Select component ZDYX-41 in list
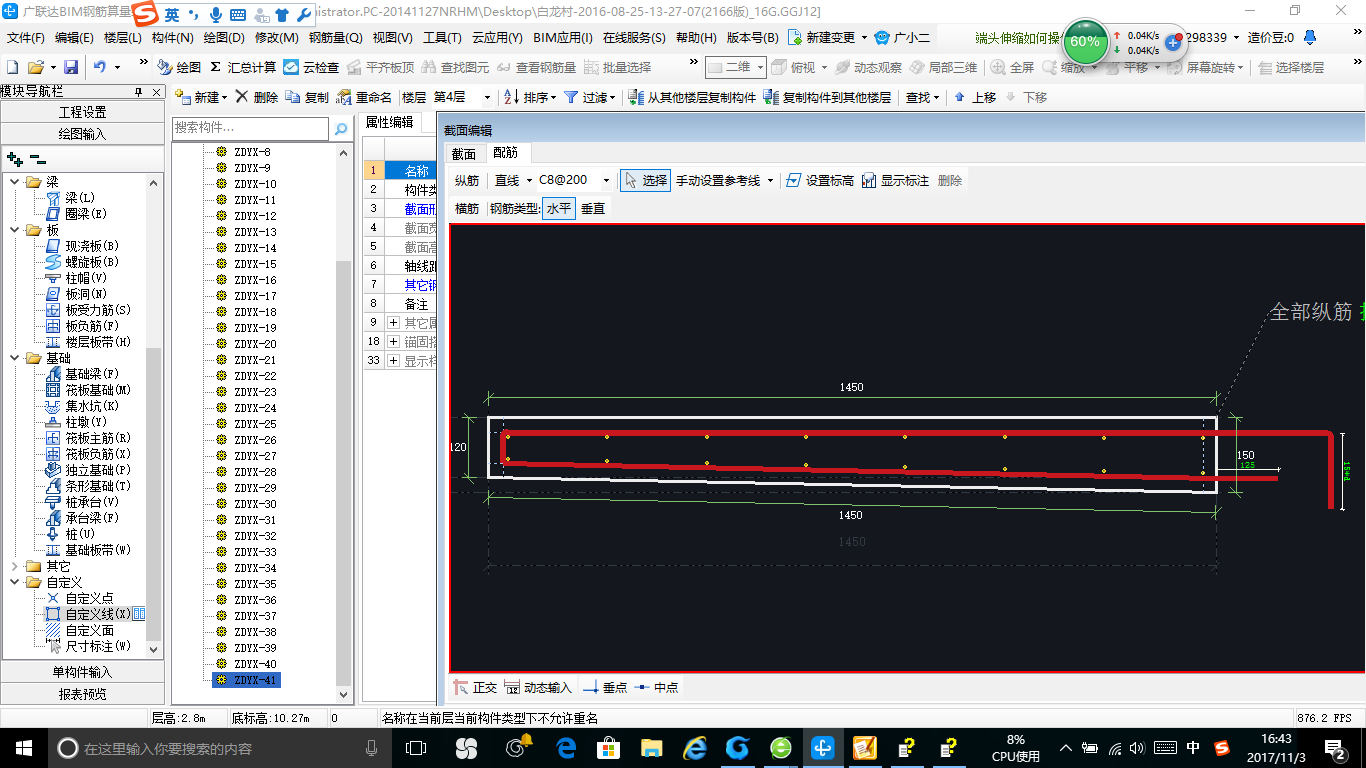The height and width of the screenshot is (768, 1366). coord(247,680)
